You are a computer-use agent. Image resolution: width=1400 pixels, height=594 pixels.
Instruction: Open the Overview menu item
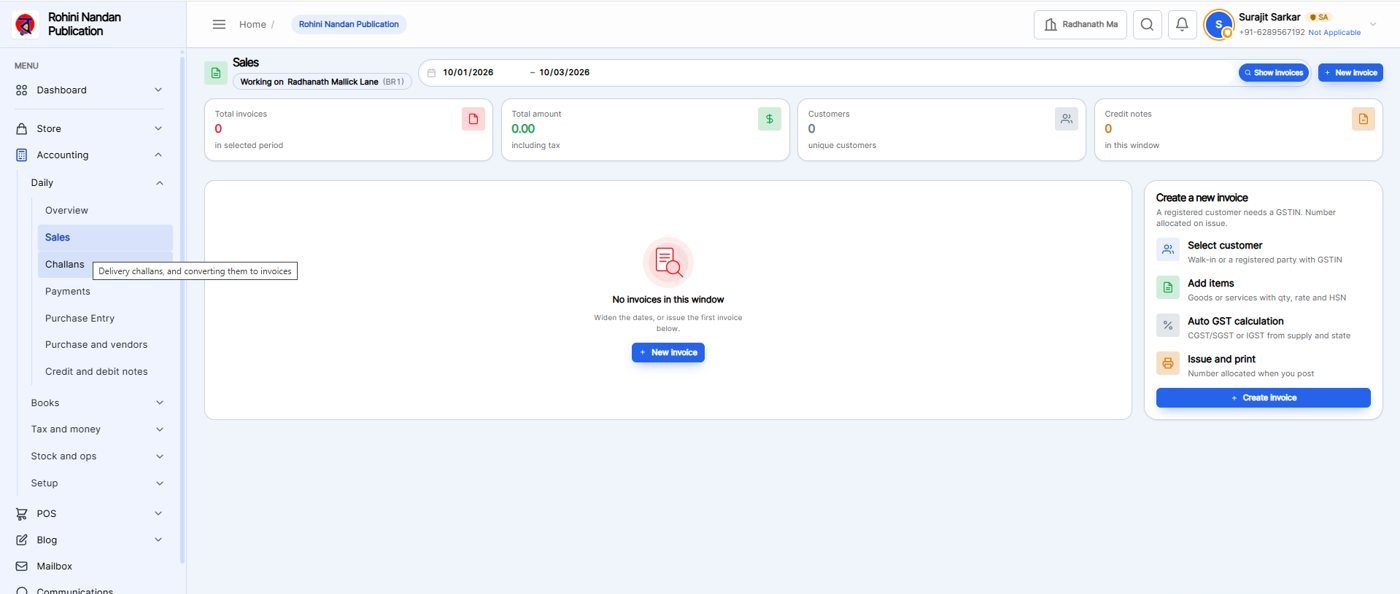pos(105,211)
